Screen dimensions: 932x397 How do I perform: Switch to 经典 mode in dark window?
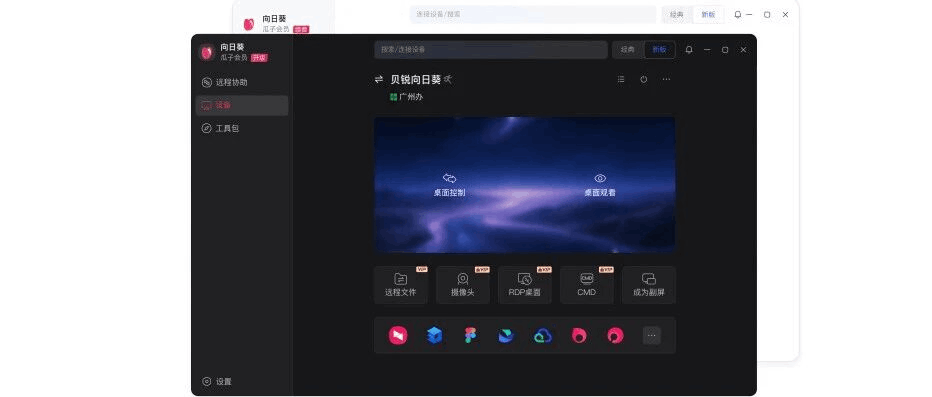coord(628,50)
